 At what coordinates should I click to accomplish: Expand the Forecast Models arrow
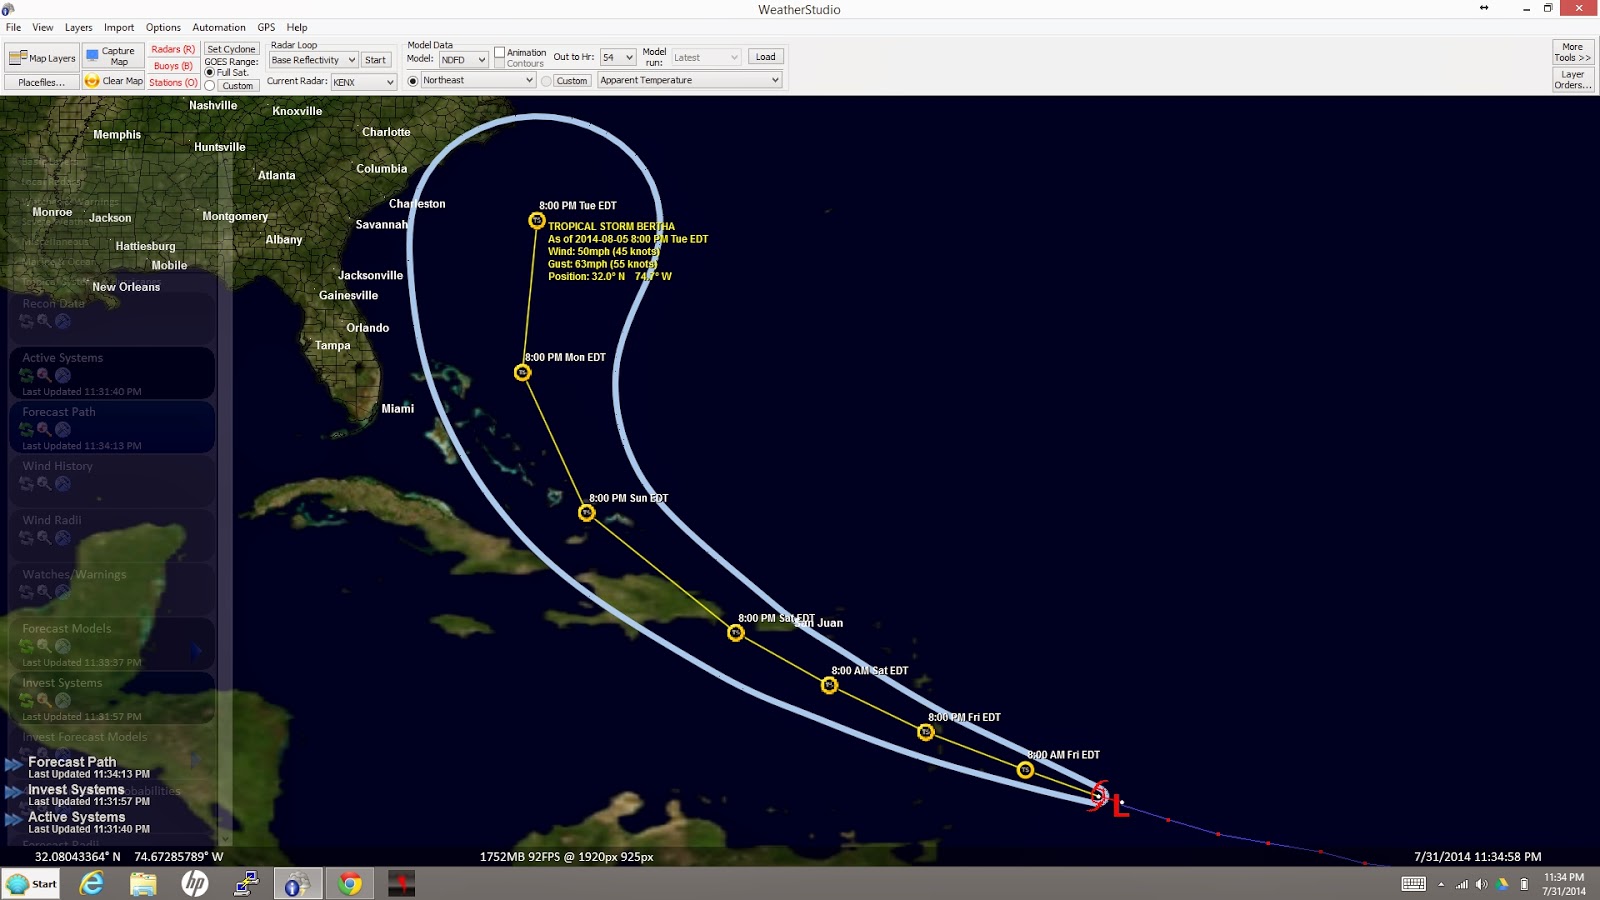(196, 651)
